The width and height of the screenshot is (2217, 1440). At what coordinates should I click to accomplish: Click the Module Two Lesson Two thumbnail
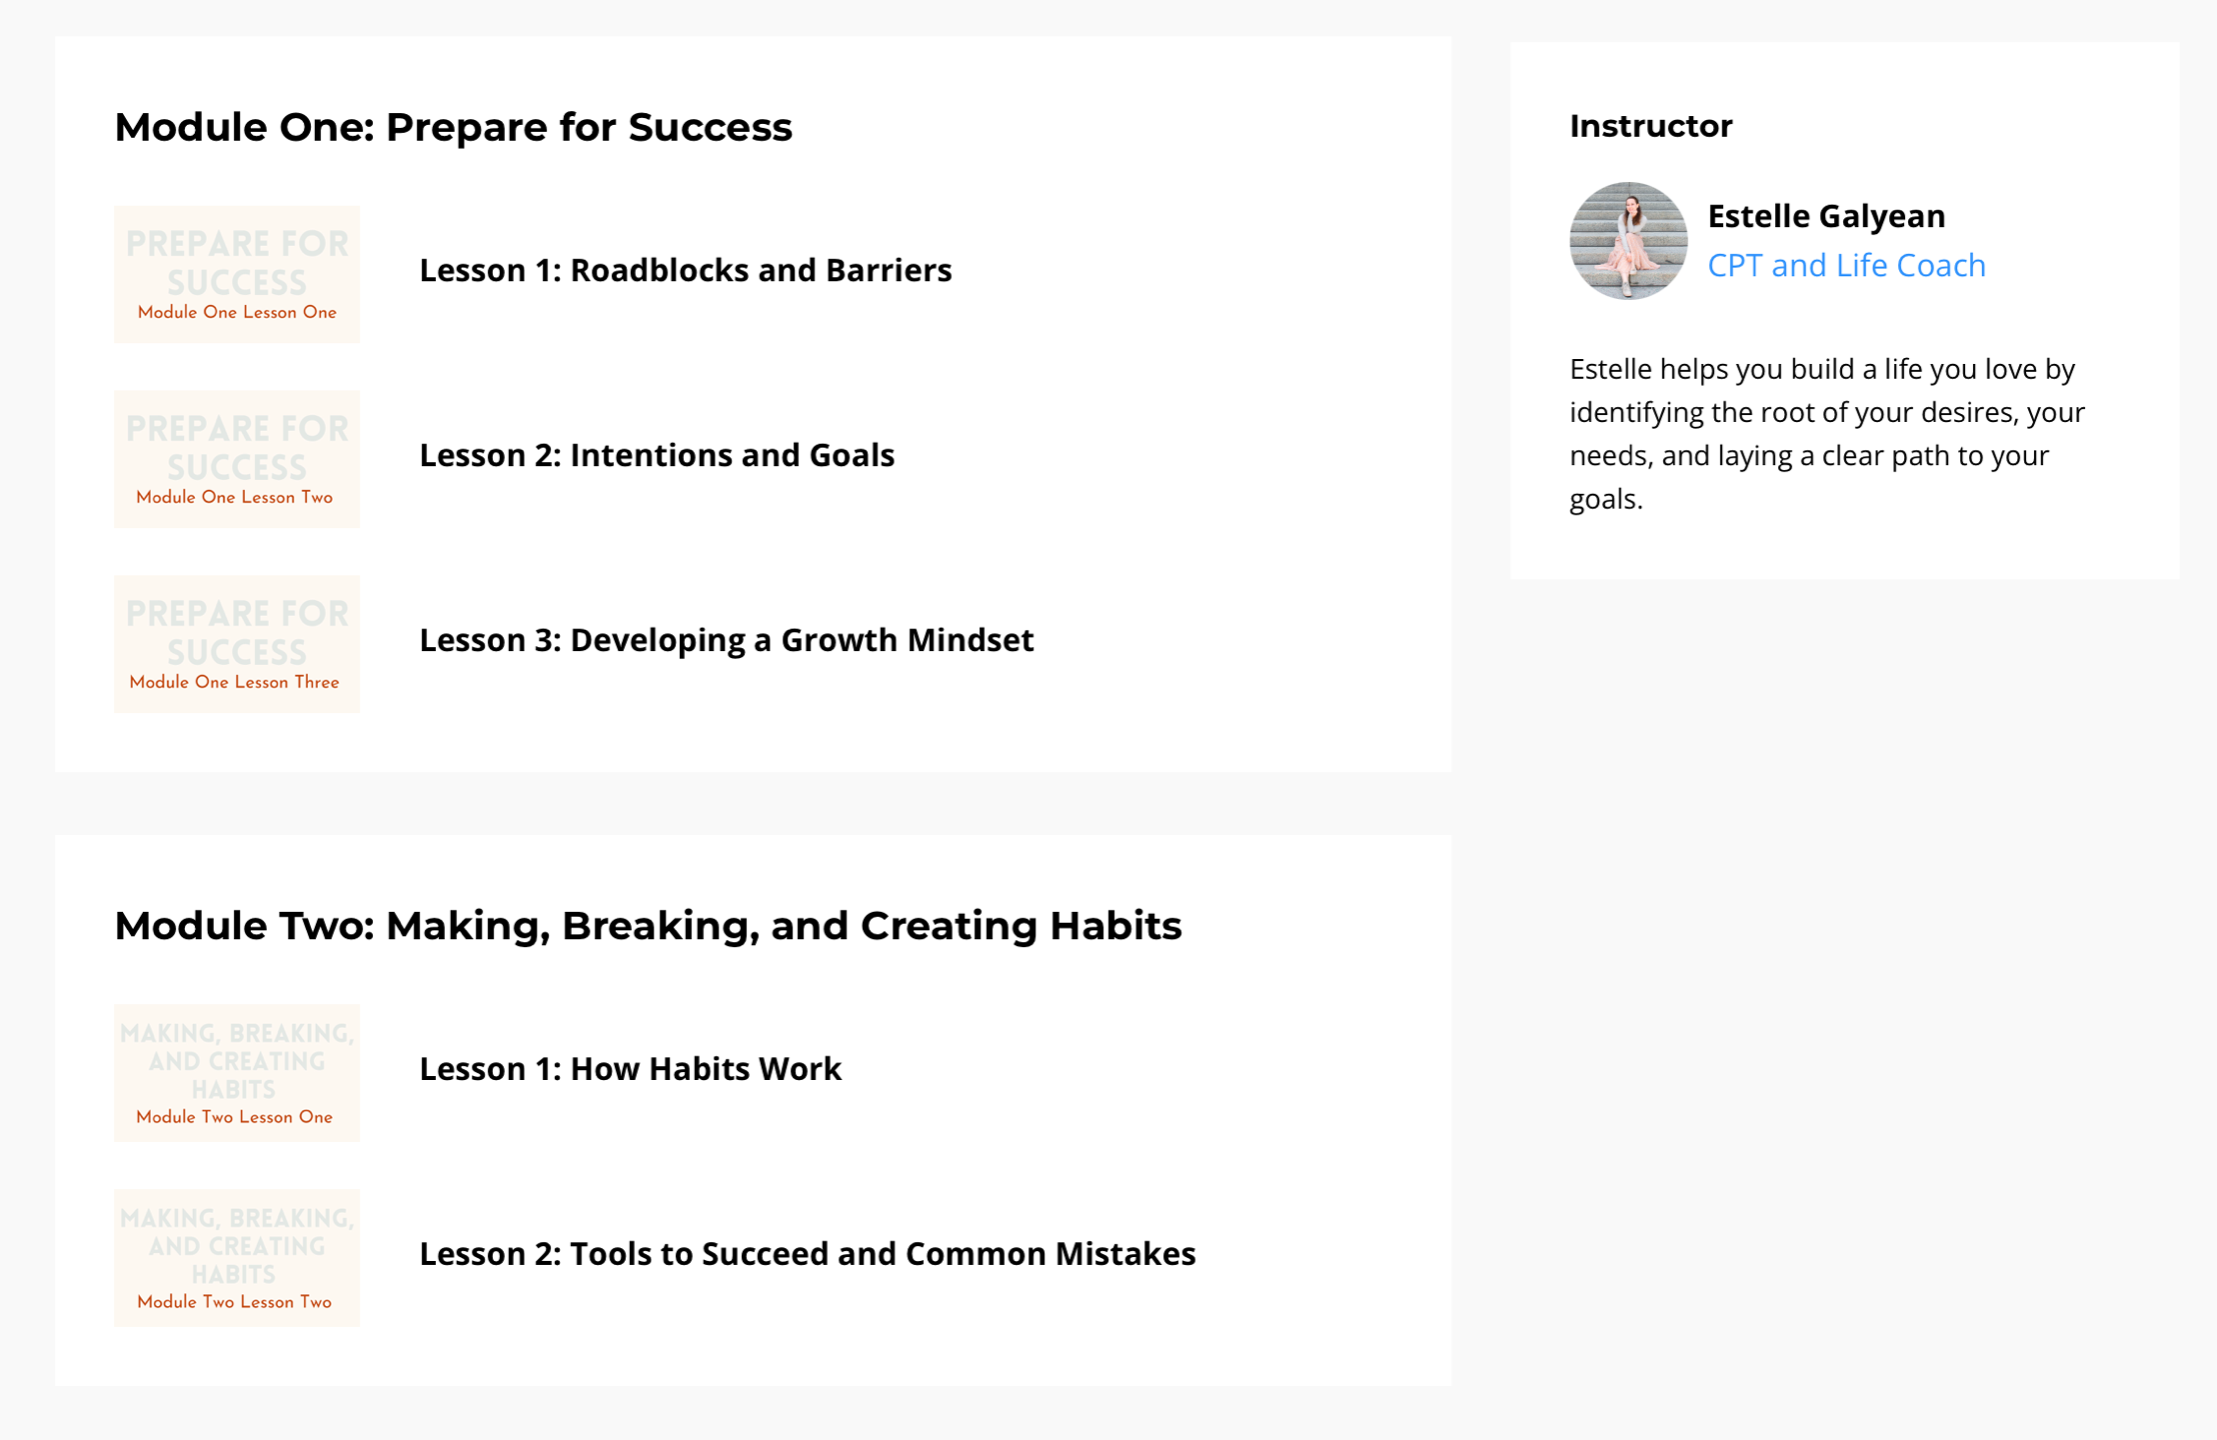click(236, 1258)
